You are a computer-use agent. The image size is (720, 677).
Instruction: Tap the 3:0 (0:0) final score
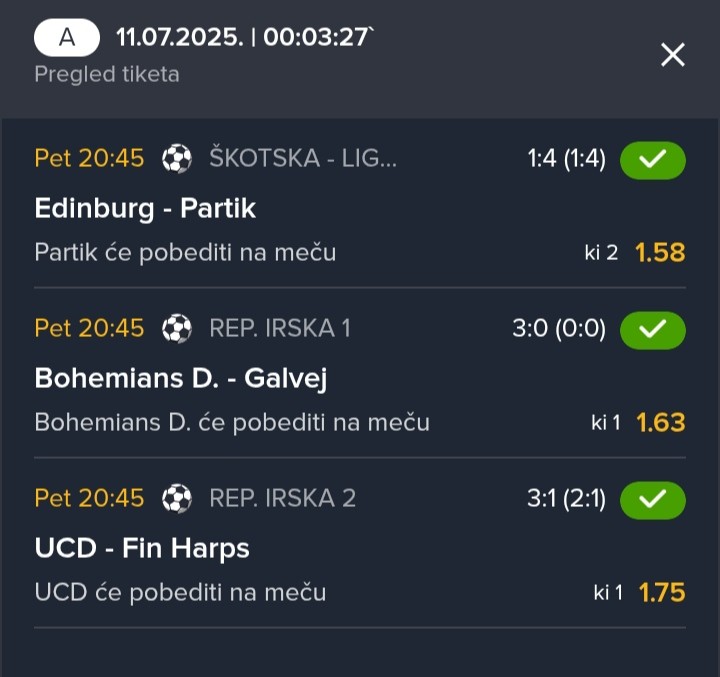coord(559,329)
